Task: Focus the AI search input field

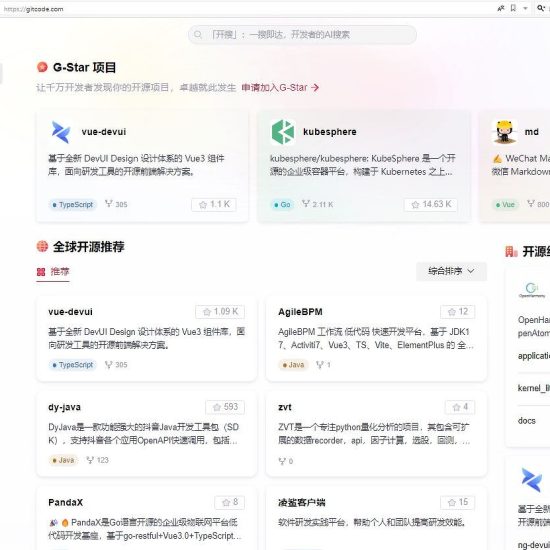Action: coord(302,35)
